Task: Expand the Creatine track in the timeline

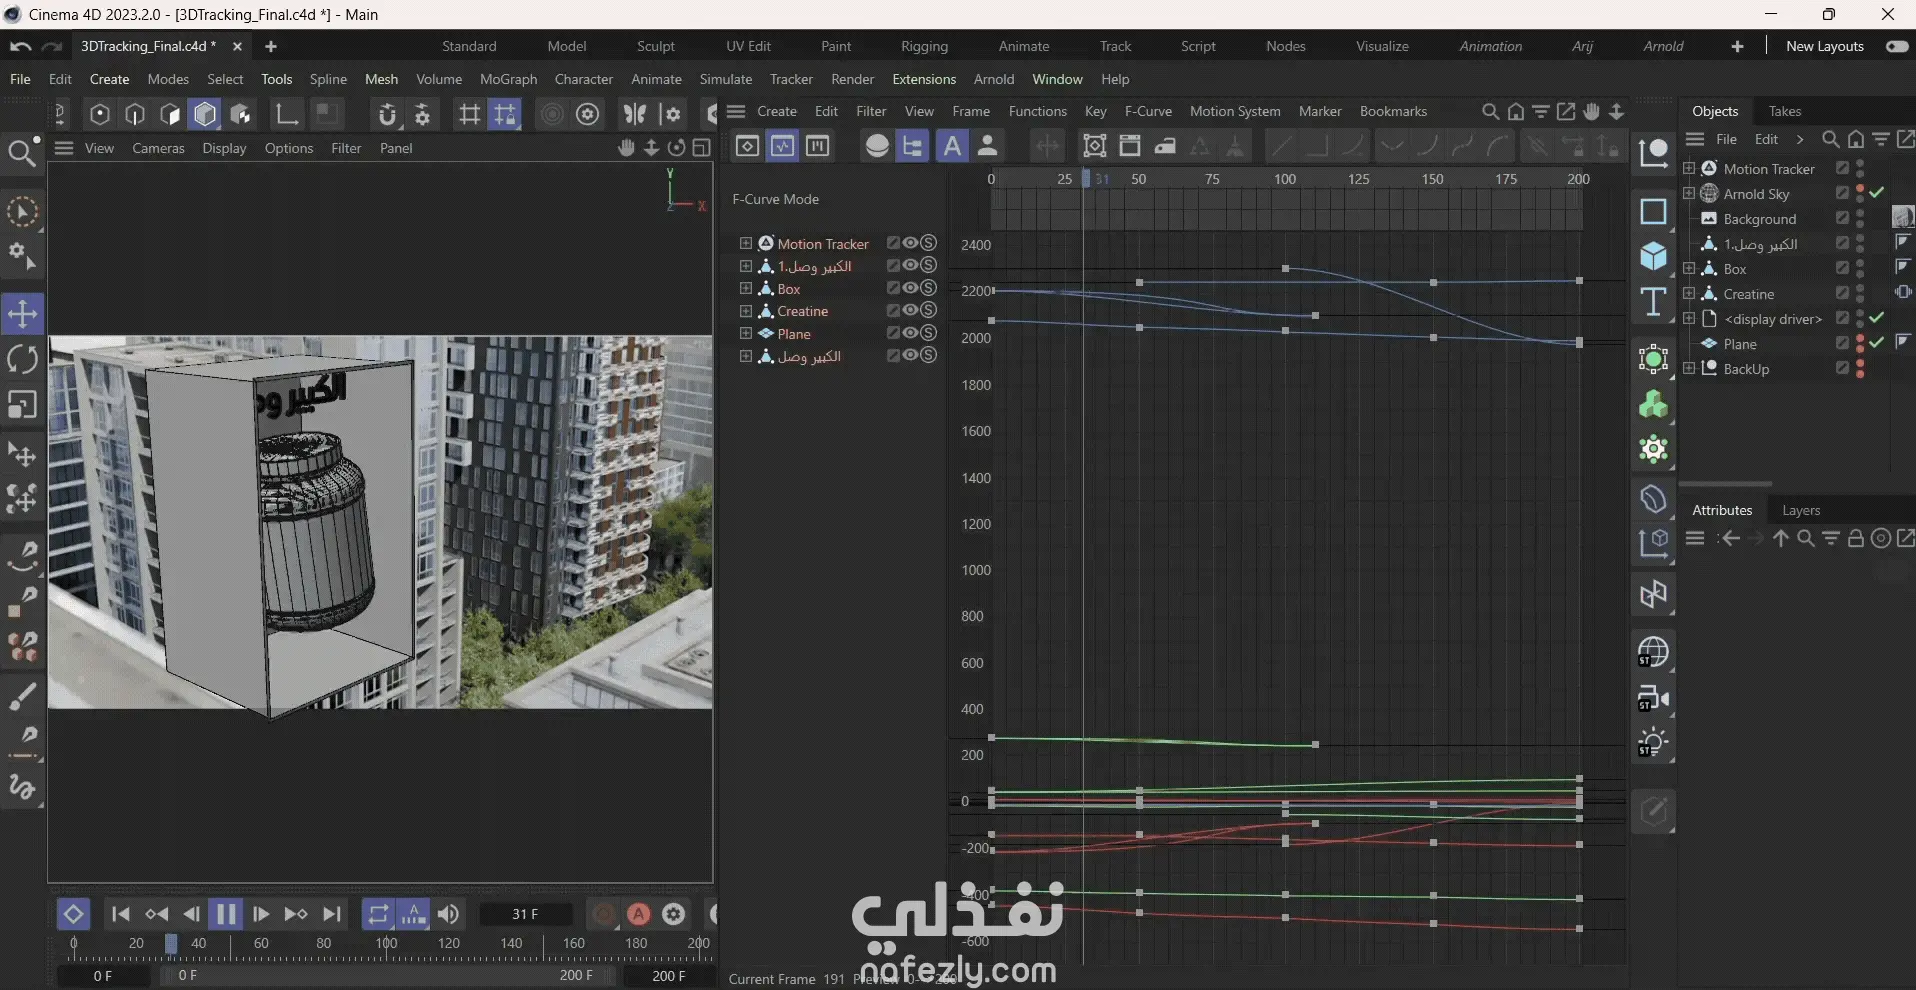Action: pos(745,311)
